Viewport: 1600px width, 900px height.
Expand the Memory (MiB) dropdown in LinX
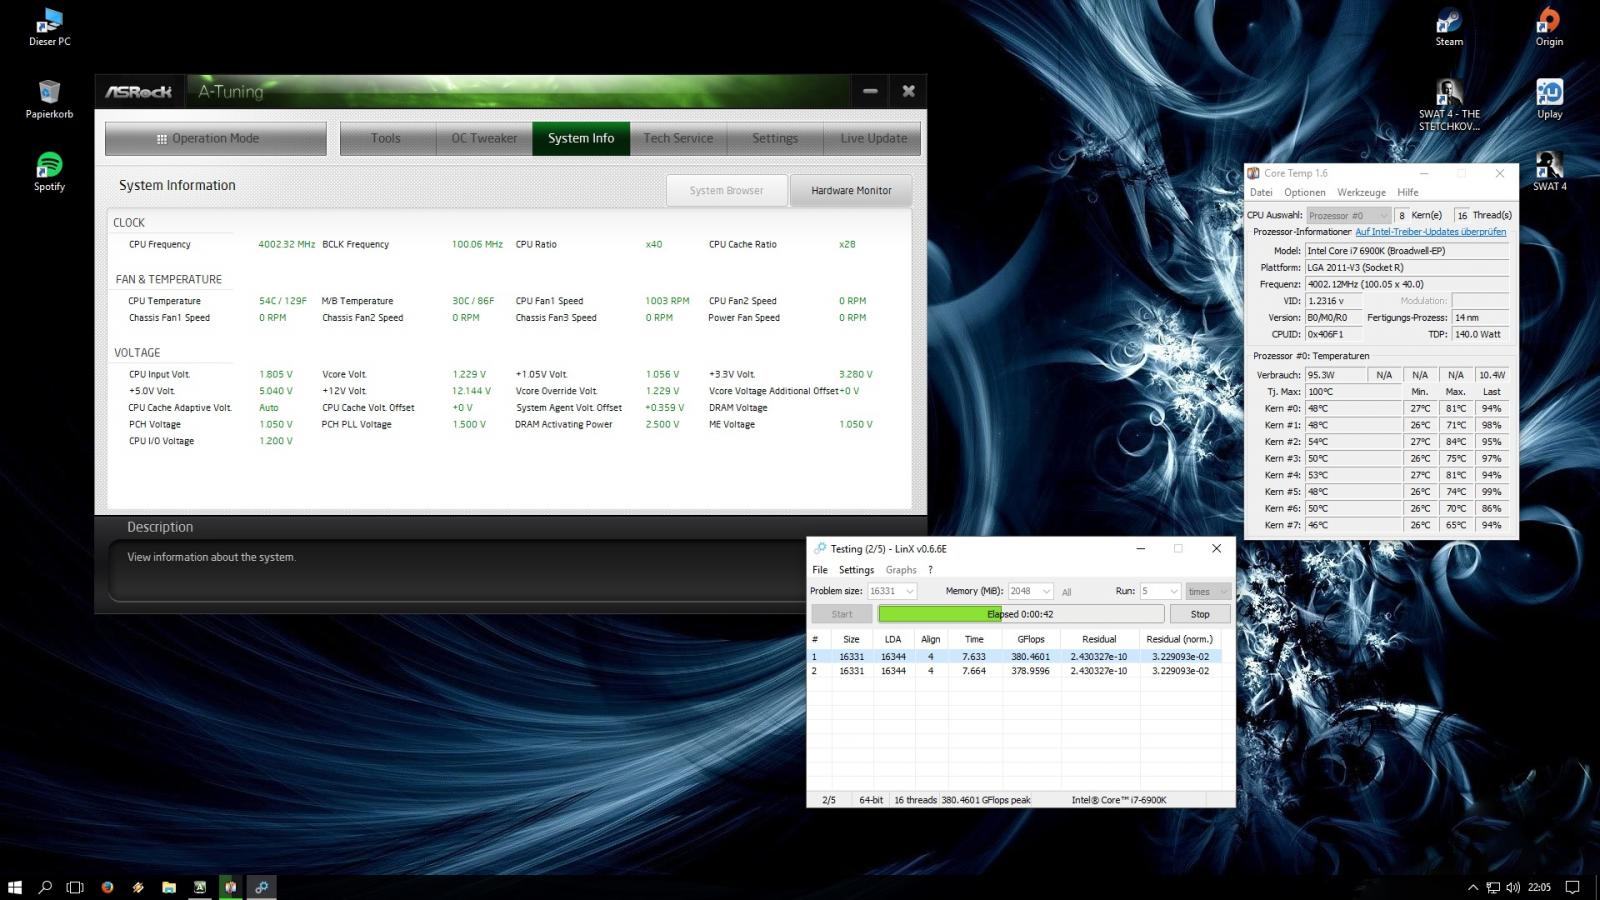(x=1030, y=591)
